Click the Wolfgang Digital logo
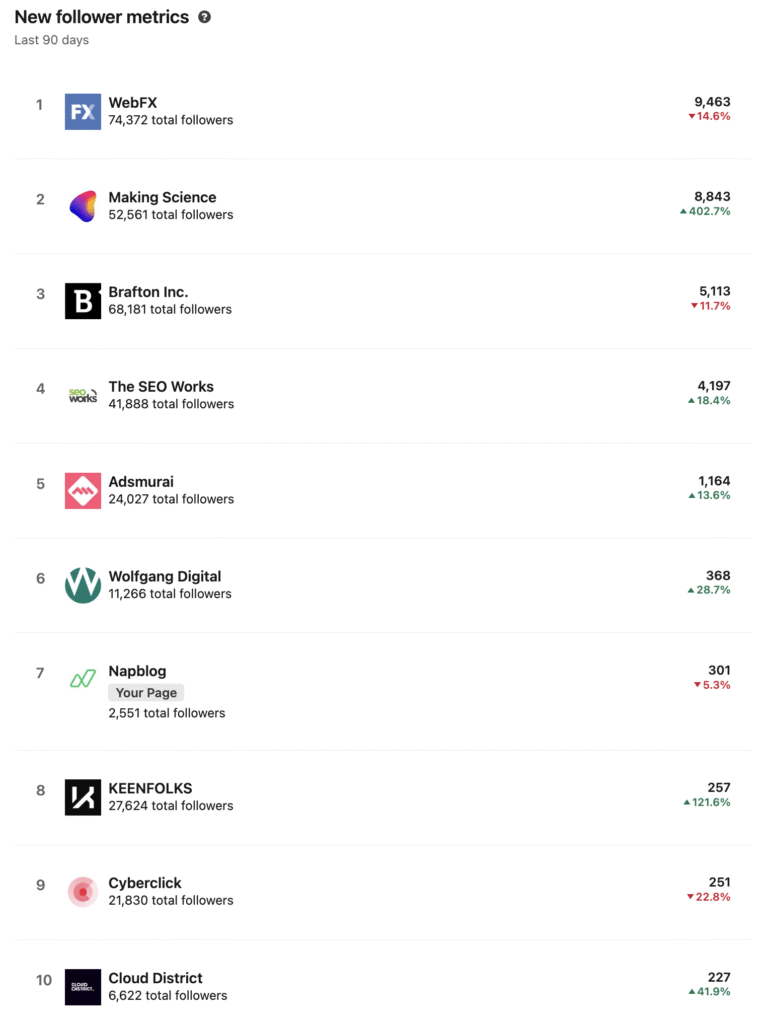 83,585
